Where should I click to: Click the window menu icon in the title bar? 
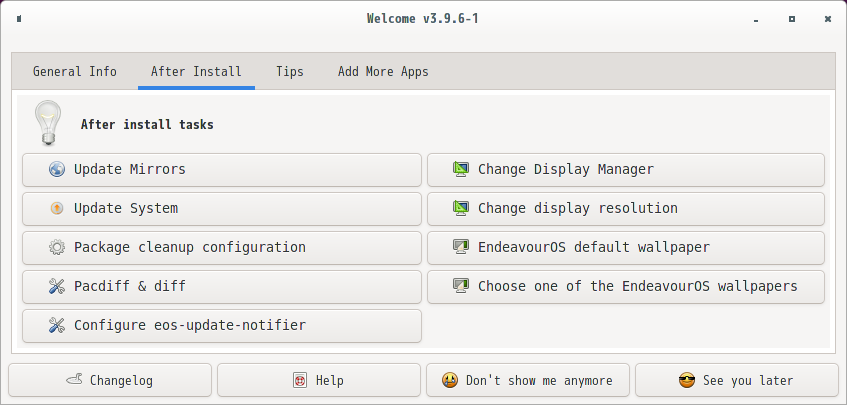[19, 19]
